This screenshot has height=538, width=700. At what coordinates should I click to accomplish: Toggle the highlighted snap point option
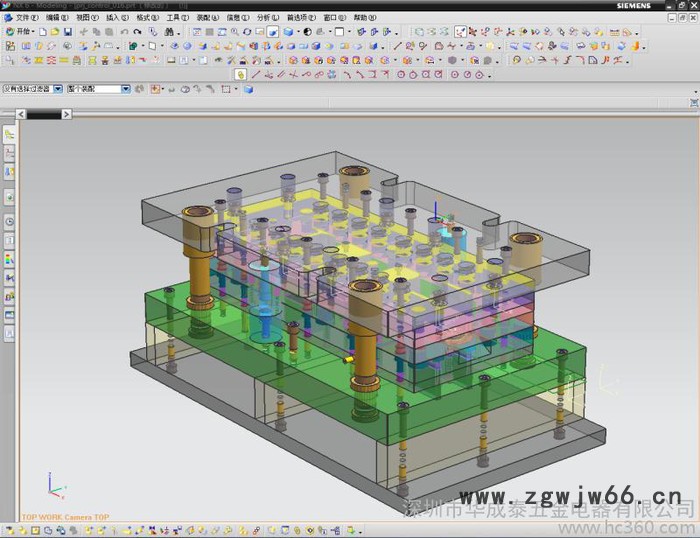(x=460, y=32)
